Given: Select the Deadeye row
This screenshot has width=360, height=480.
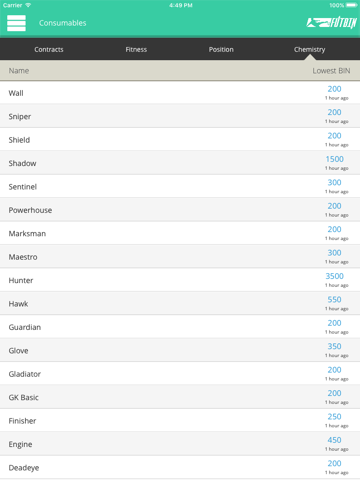Looking at the screenshot, I should pos(180,467).
